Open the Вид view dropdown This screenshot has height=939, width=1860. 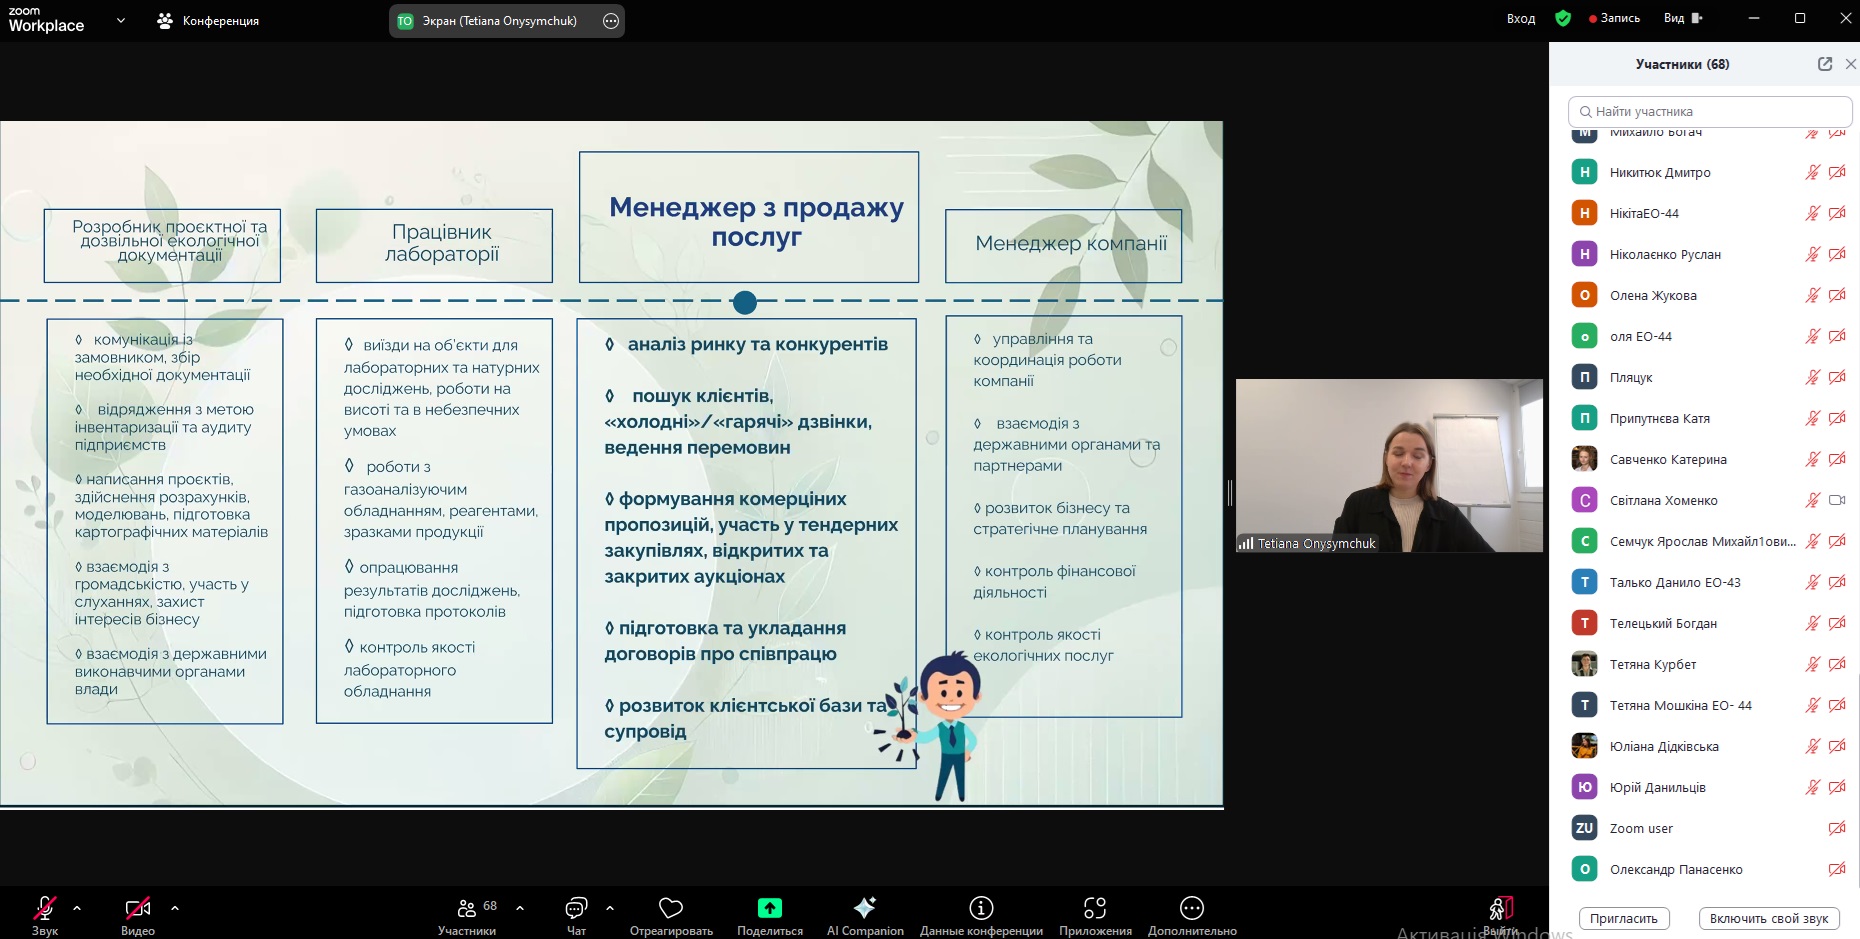[1682, 18]
